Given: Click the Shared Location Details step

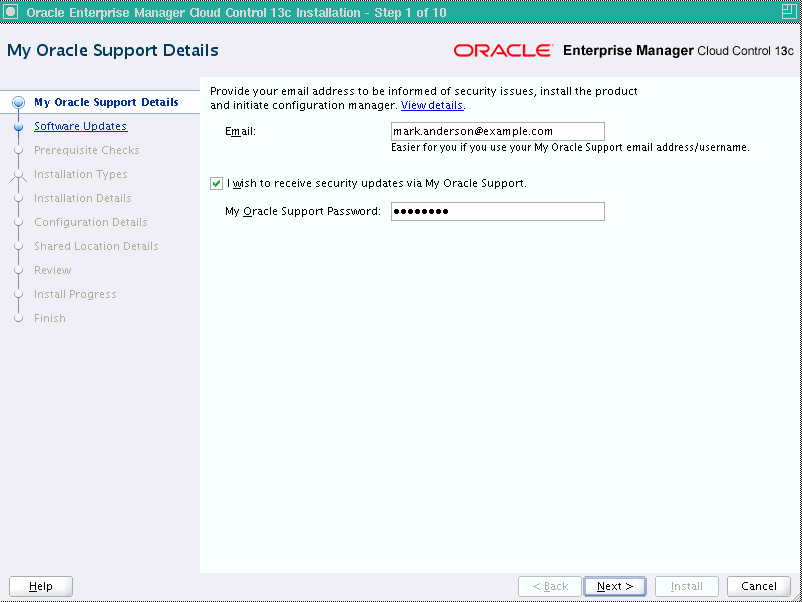Looking at the screenshot, I should (x=96, y=247).
